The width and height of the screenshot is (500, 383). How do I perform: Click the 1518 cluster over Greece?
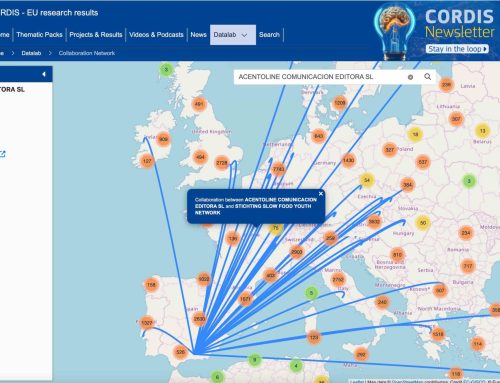pyautogui.click(x=438, y=334)
